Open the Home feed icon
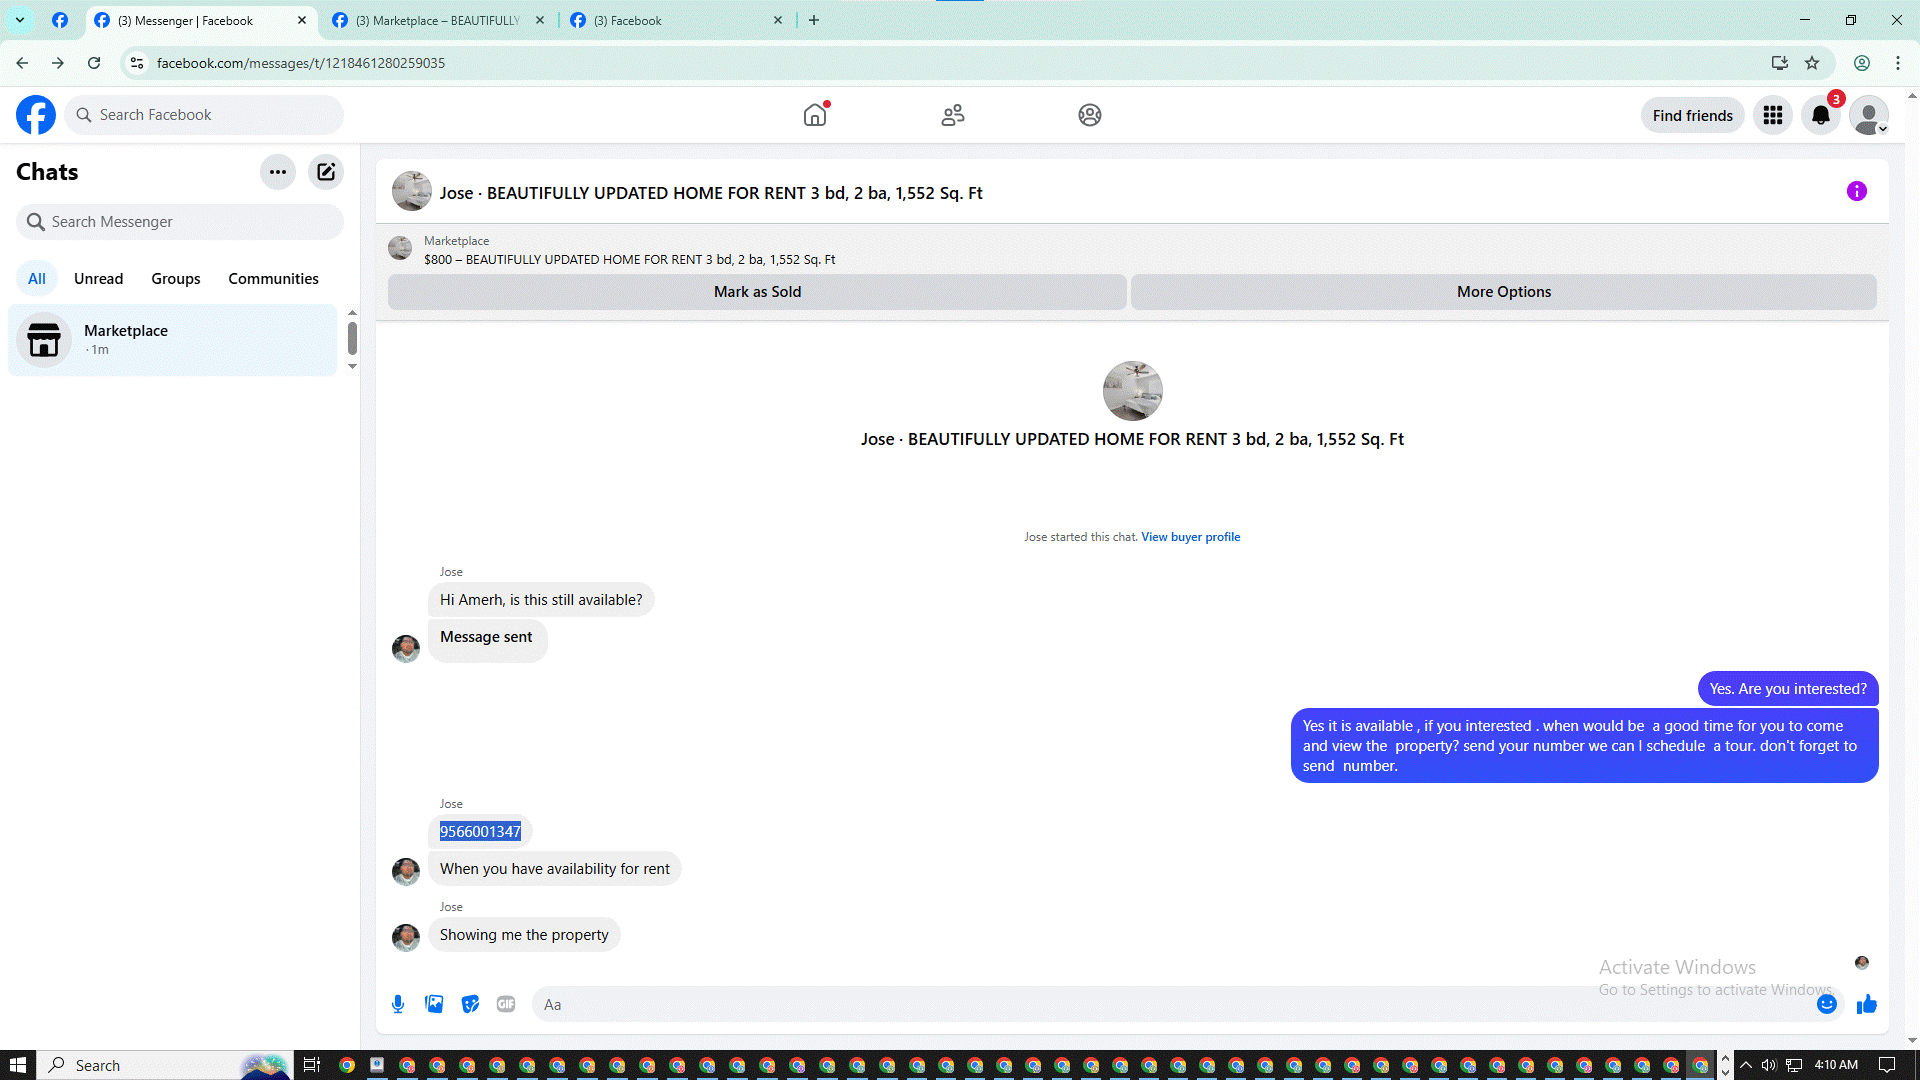The image size is (1920, 1080). tap(815, 115)
